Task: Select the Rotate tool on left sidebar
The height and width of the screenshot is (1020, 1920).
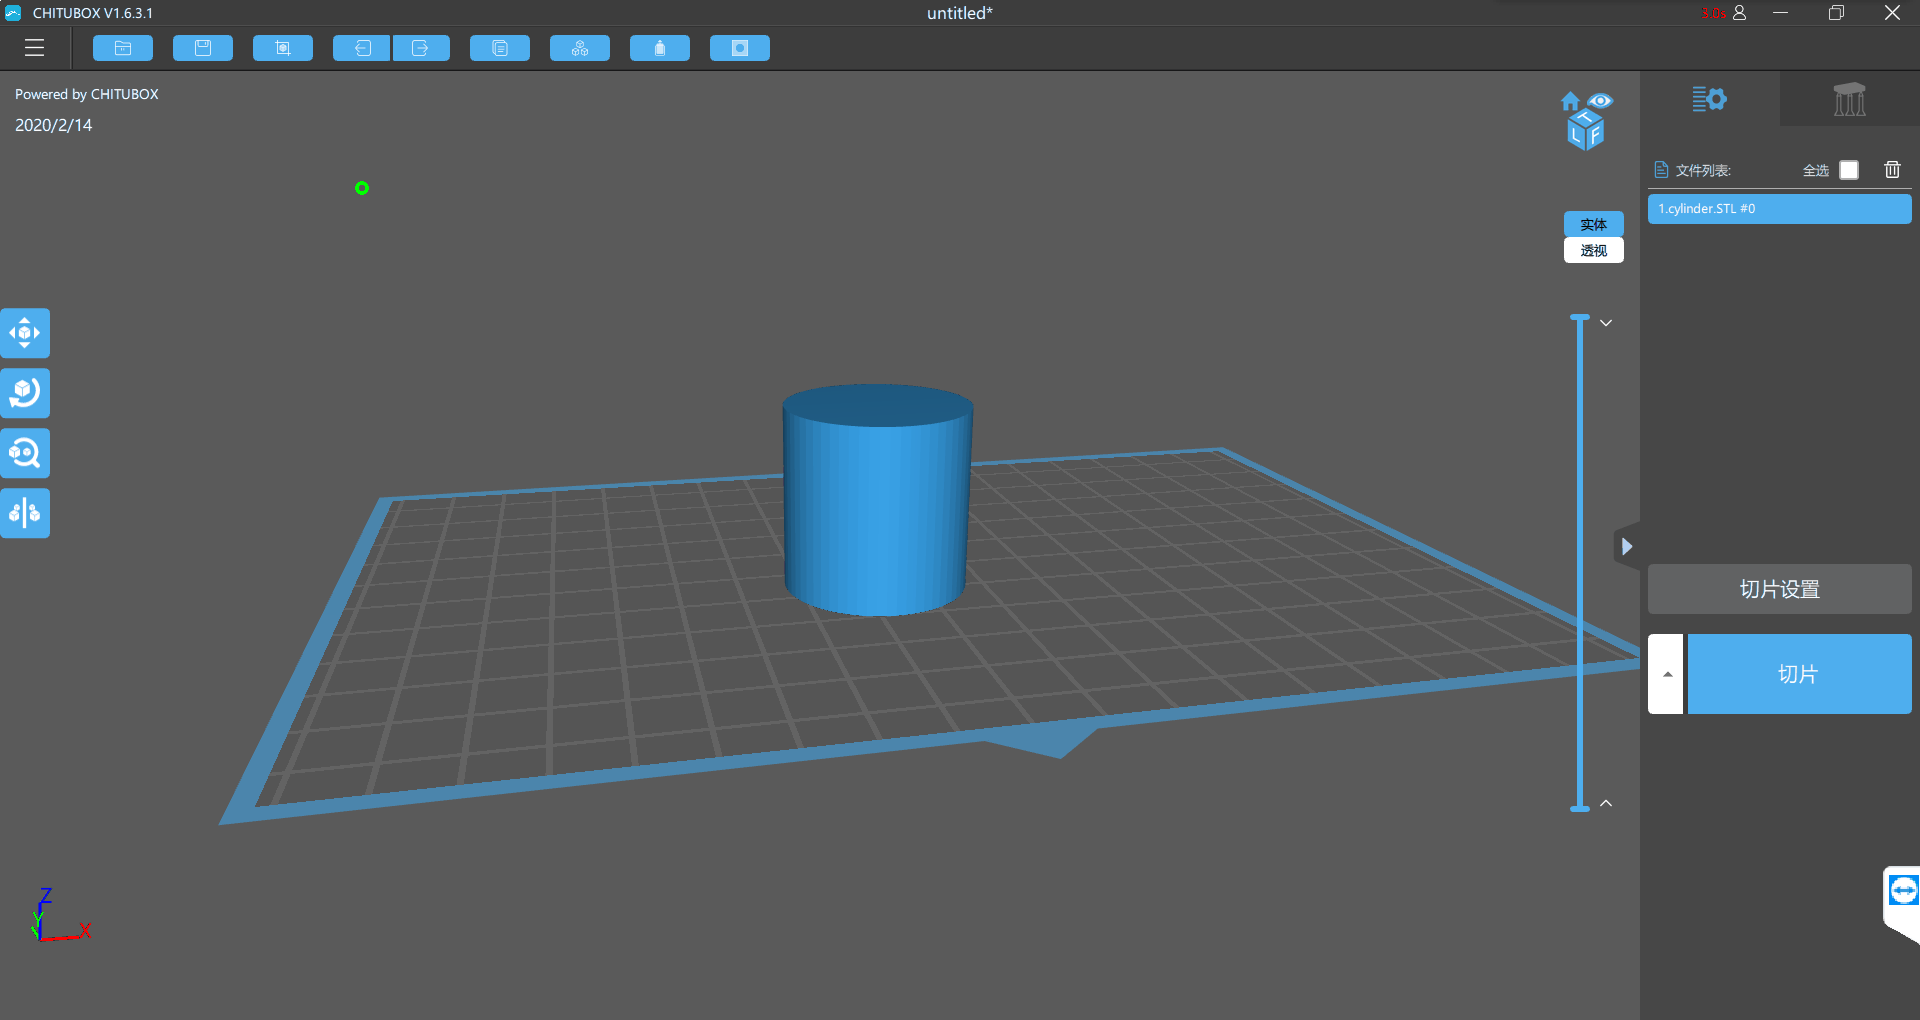Action: coord(25,393)
